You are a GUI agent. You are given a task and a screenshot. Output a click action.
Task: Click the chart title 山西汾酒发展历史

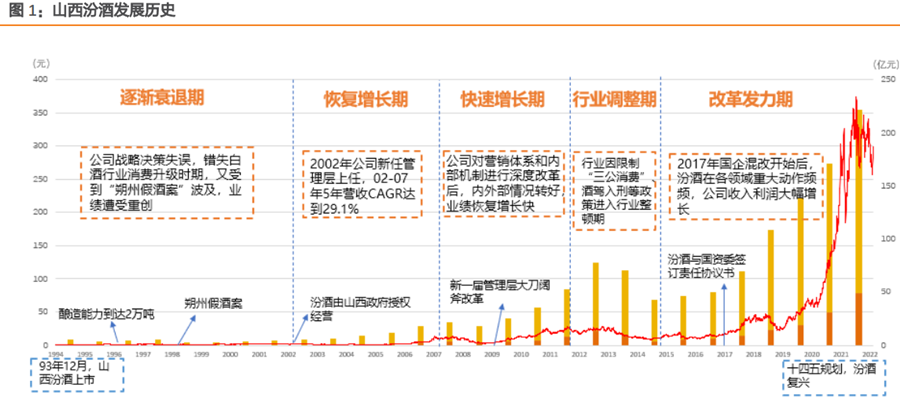point(113,10)
